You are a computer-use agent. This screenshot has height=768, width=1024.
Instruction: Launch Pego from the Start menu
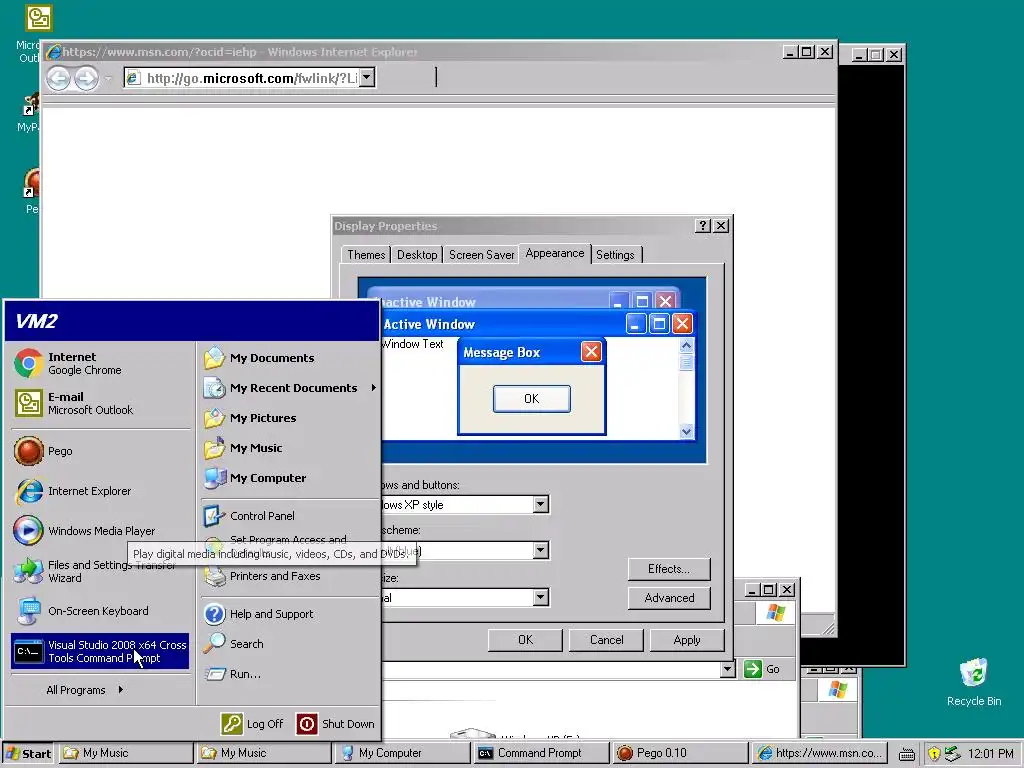(101, 451)
